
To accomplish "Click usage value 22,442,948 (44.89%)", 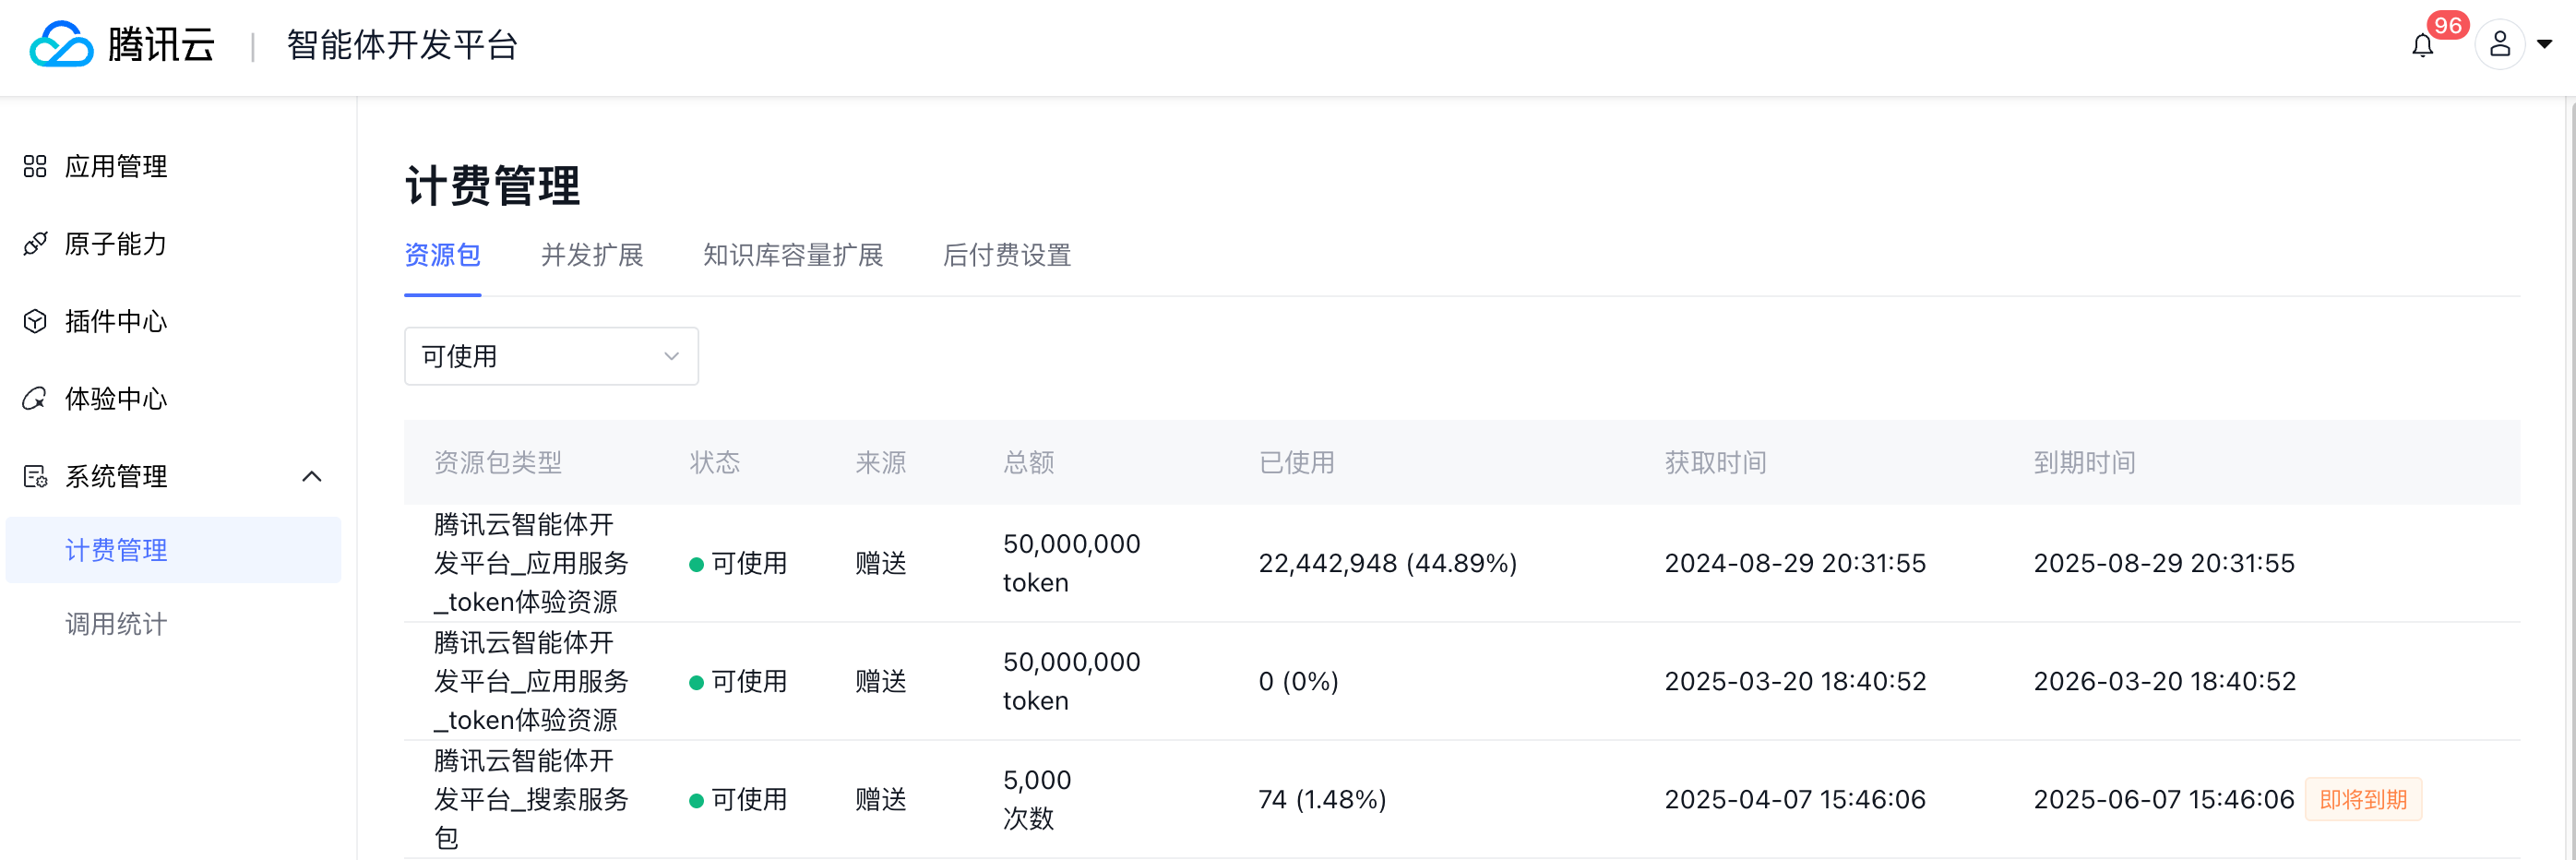I will [x=1388, y=563].
